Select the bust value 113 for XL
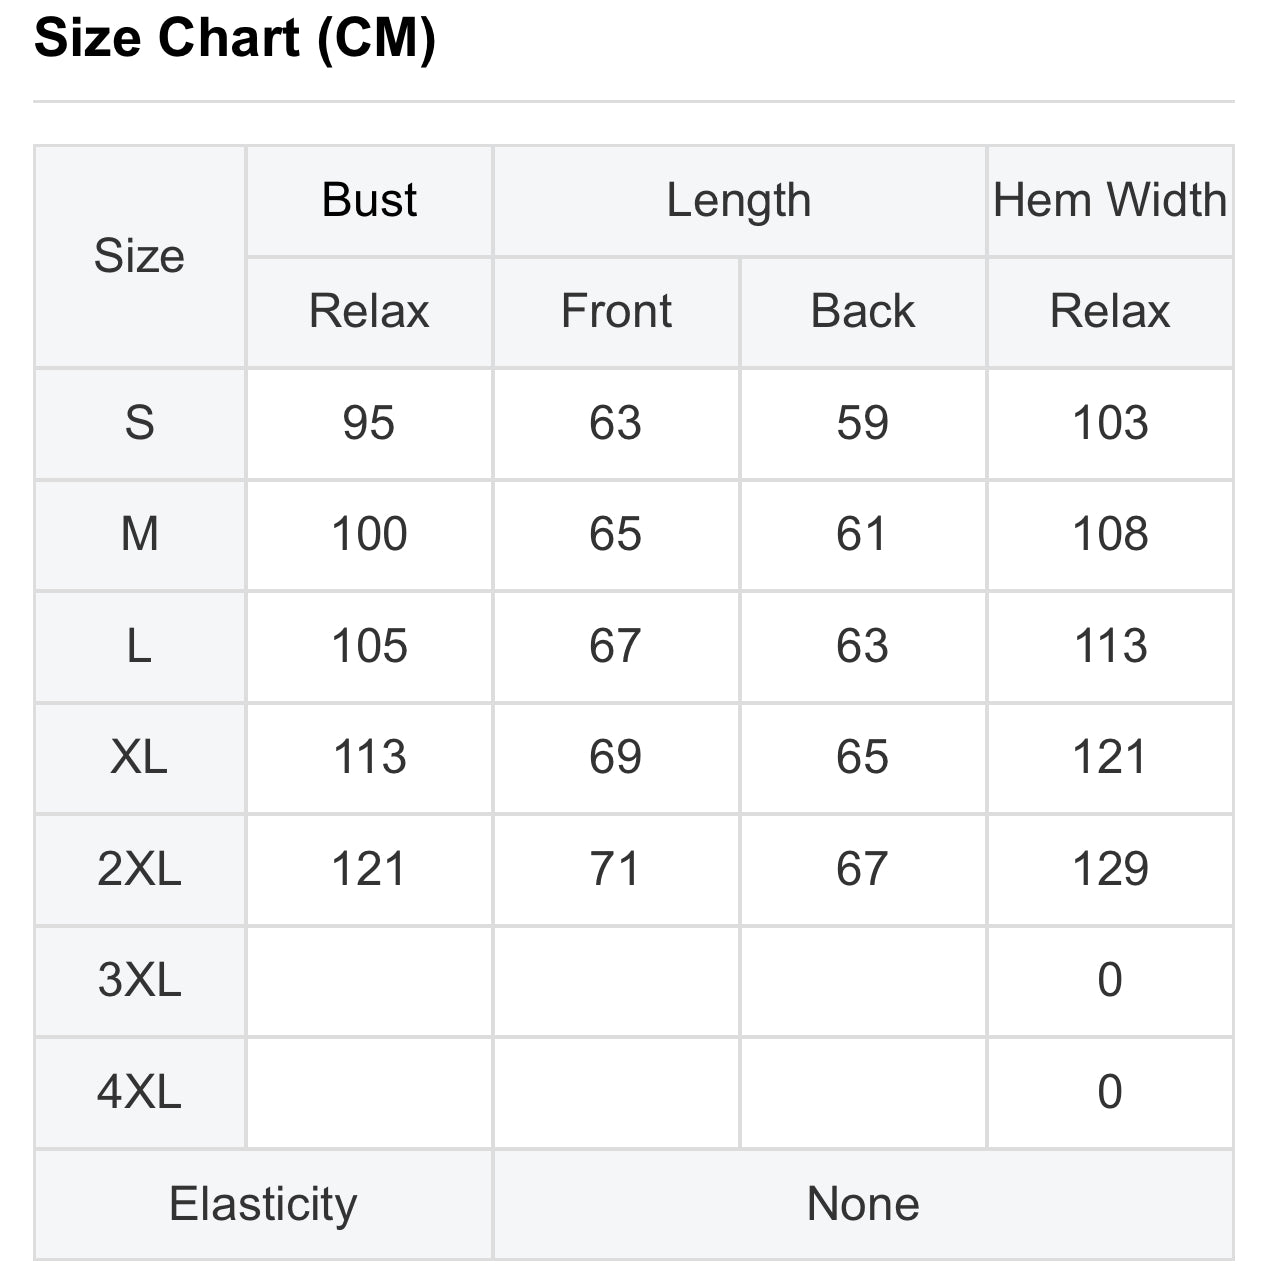This screenshot has height=1270, width=1263. coord(369,758)
